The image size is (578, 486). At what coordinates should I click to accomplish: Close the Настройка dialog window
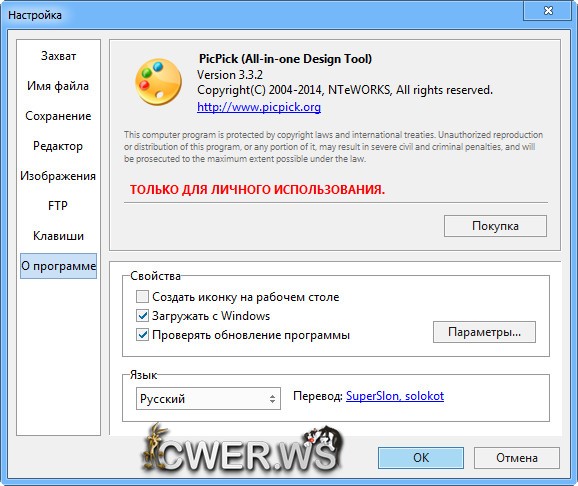[x=548, y=11]
